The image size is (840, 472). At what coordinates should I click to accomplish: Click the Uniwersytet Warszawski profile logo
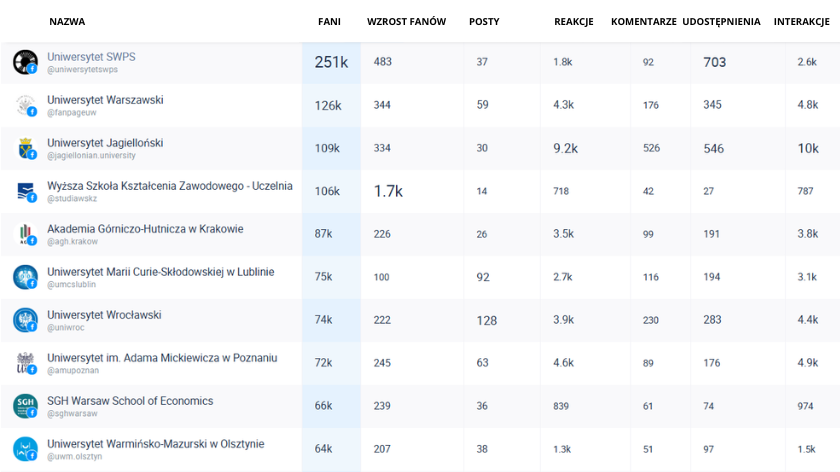coord(25,105)
